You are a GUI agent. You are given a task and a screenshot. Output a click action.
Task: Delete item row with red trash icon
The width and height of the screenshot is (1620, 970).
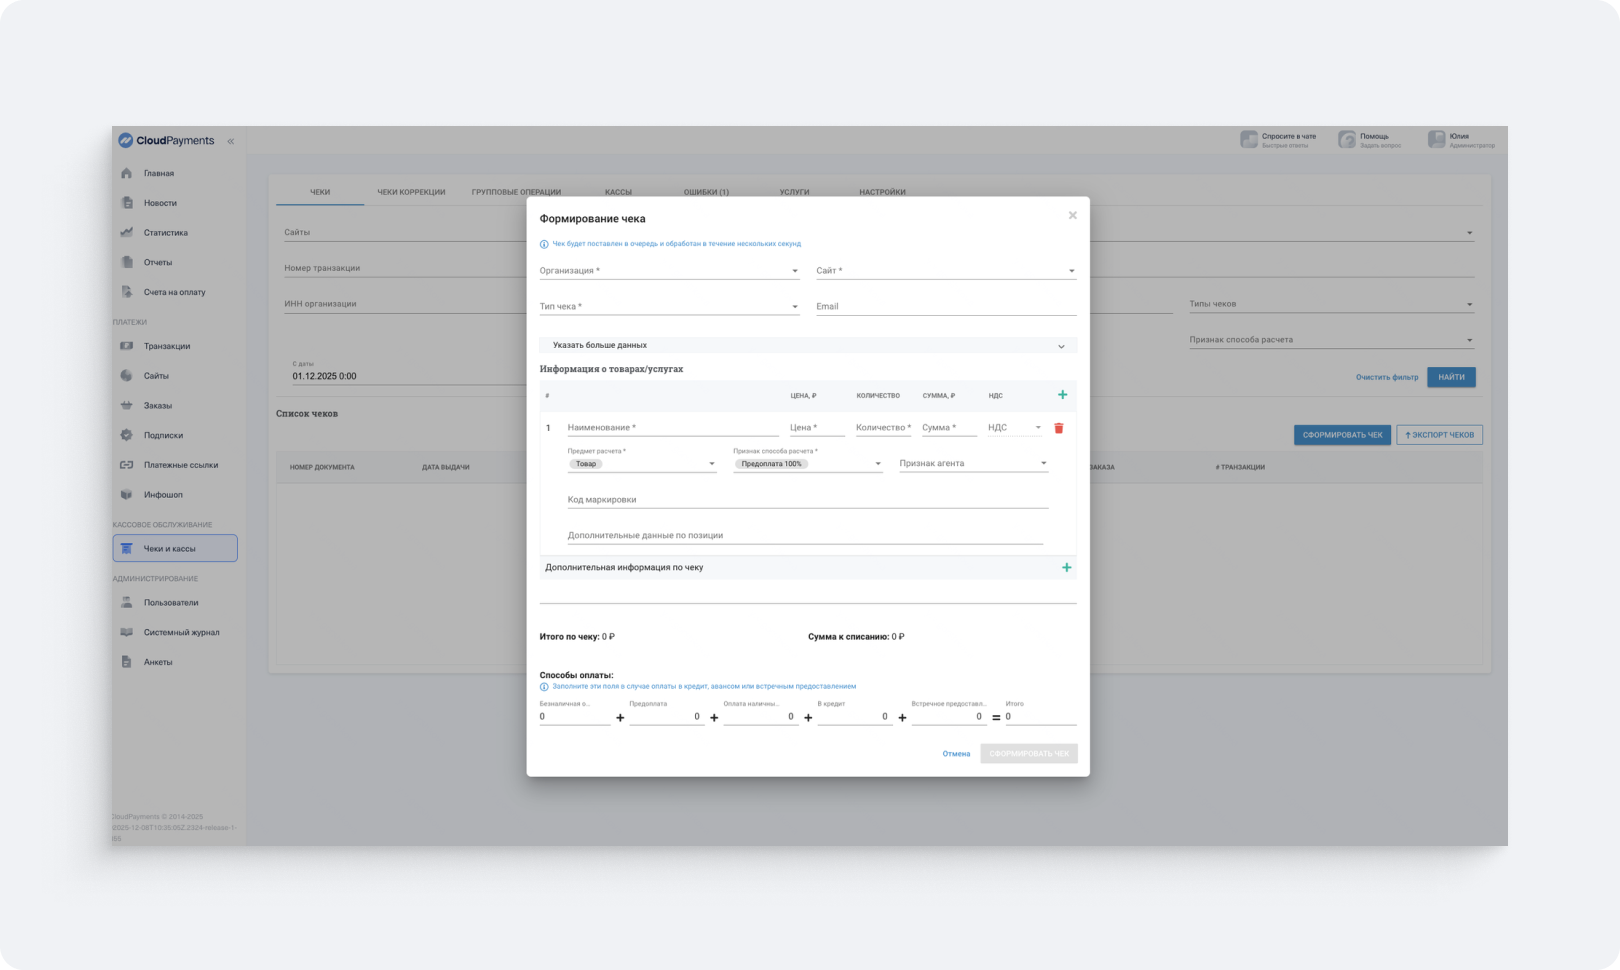[x=1059, y=428]
